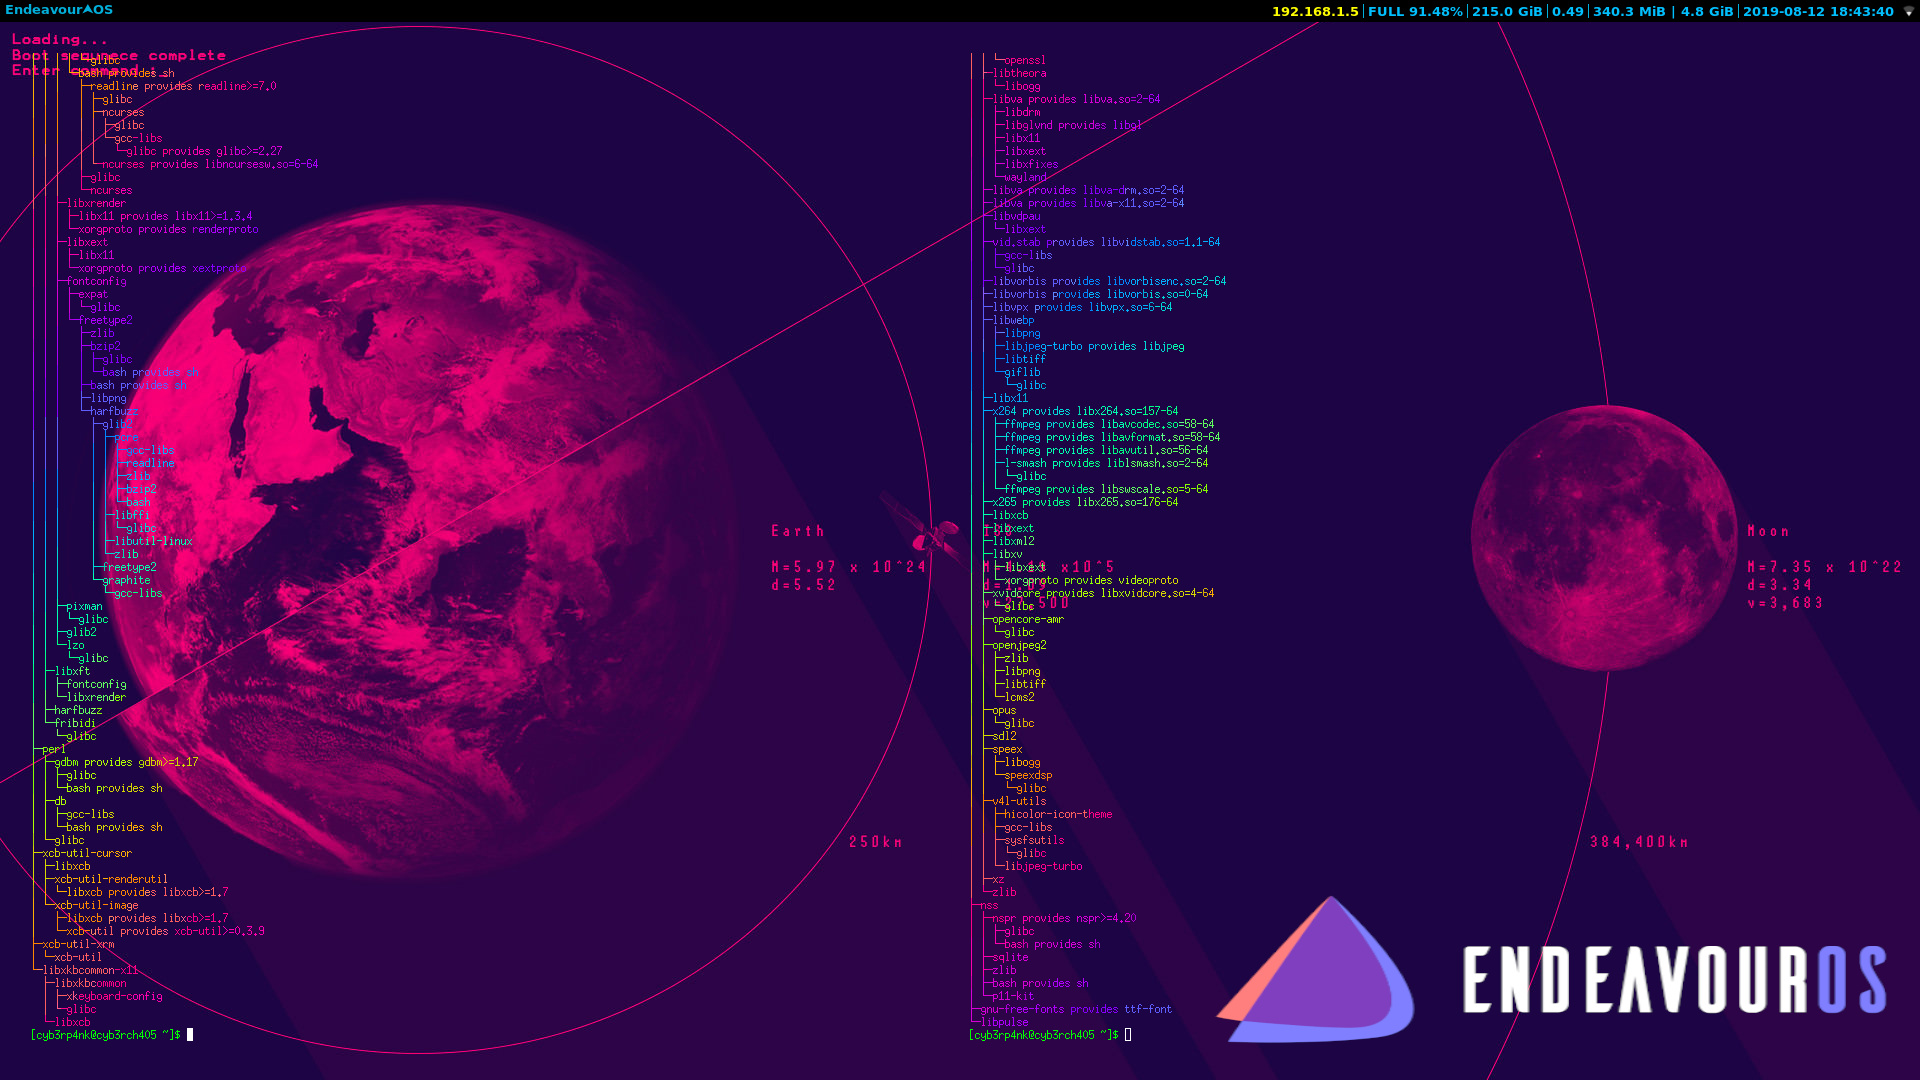Screen dimensions: 1920x1080
Task: Click 'opencore-amr' in right terminal
Action: [x=1028, y=619]
